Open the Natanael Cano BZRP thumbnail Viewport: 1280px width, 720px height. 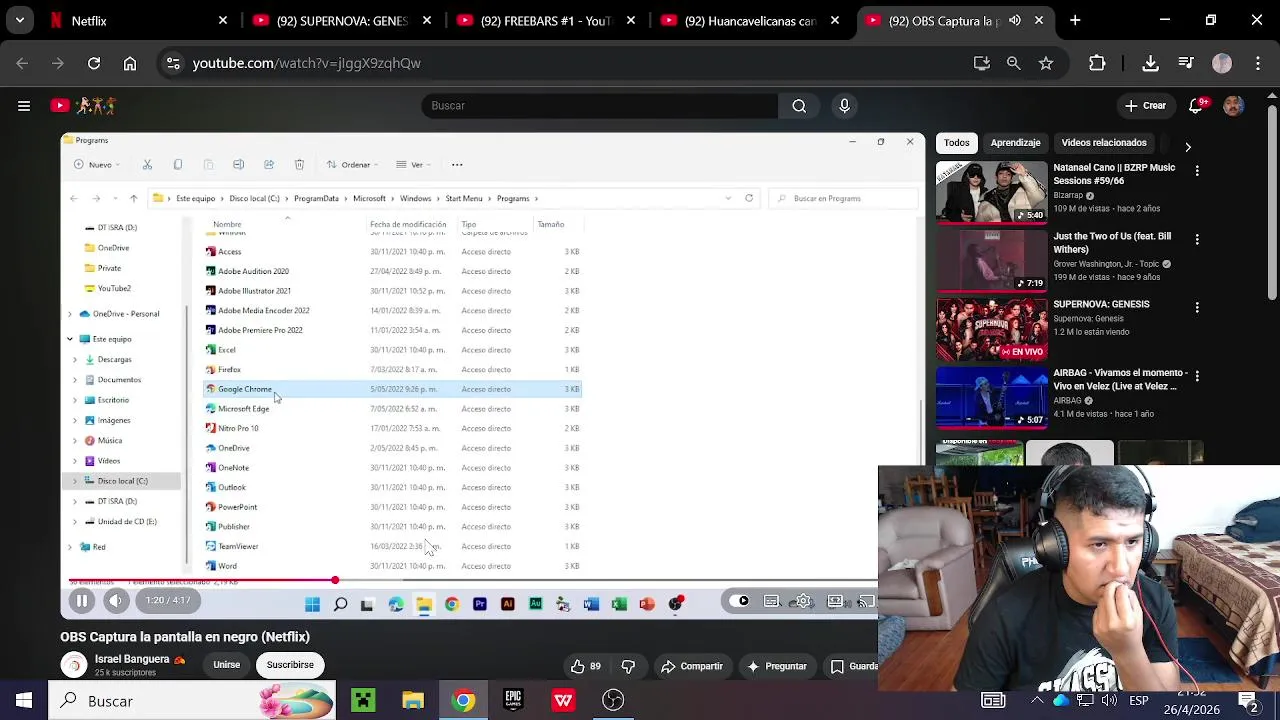pos(991,192)
